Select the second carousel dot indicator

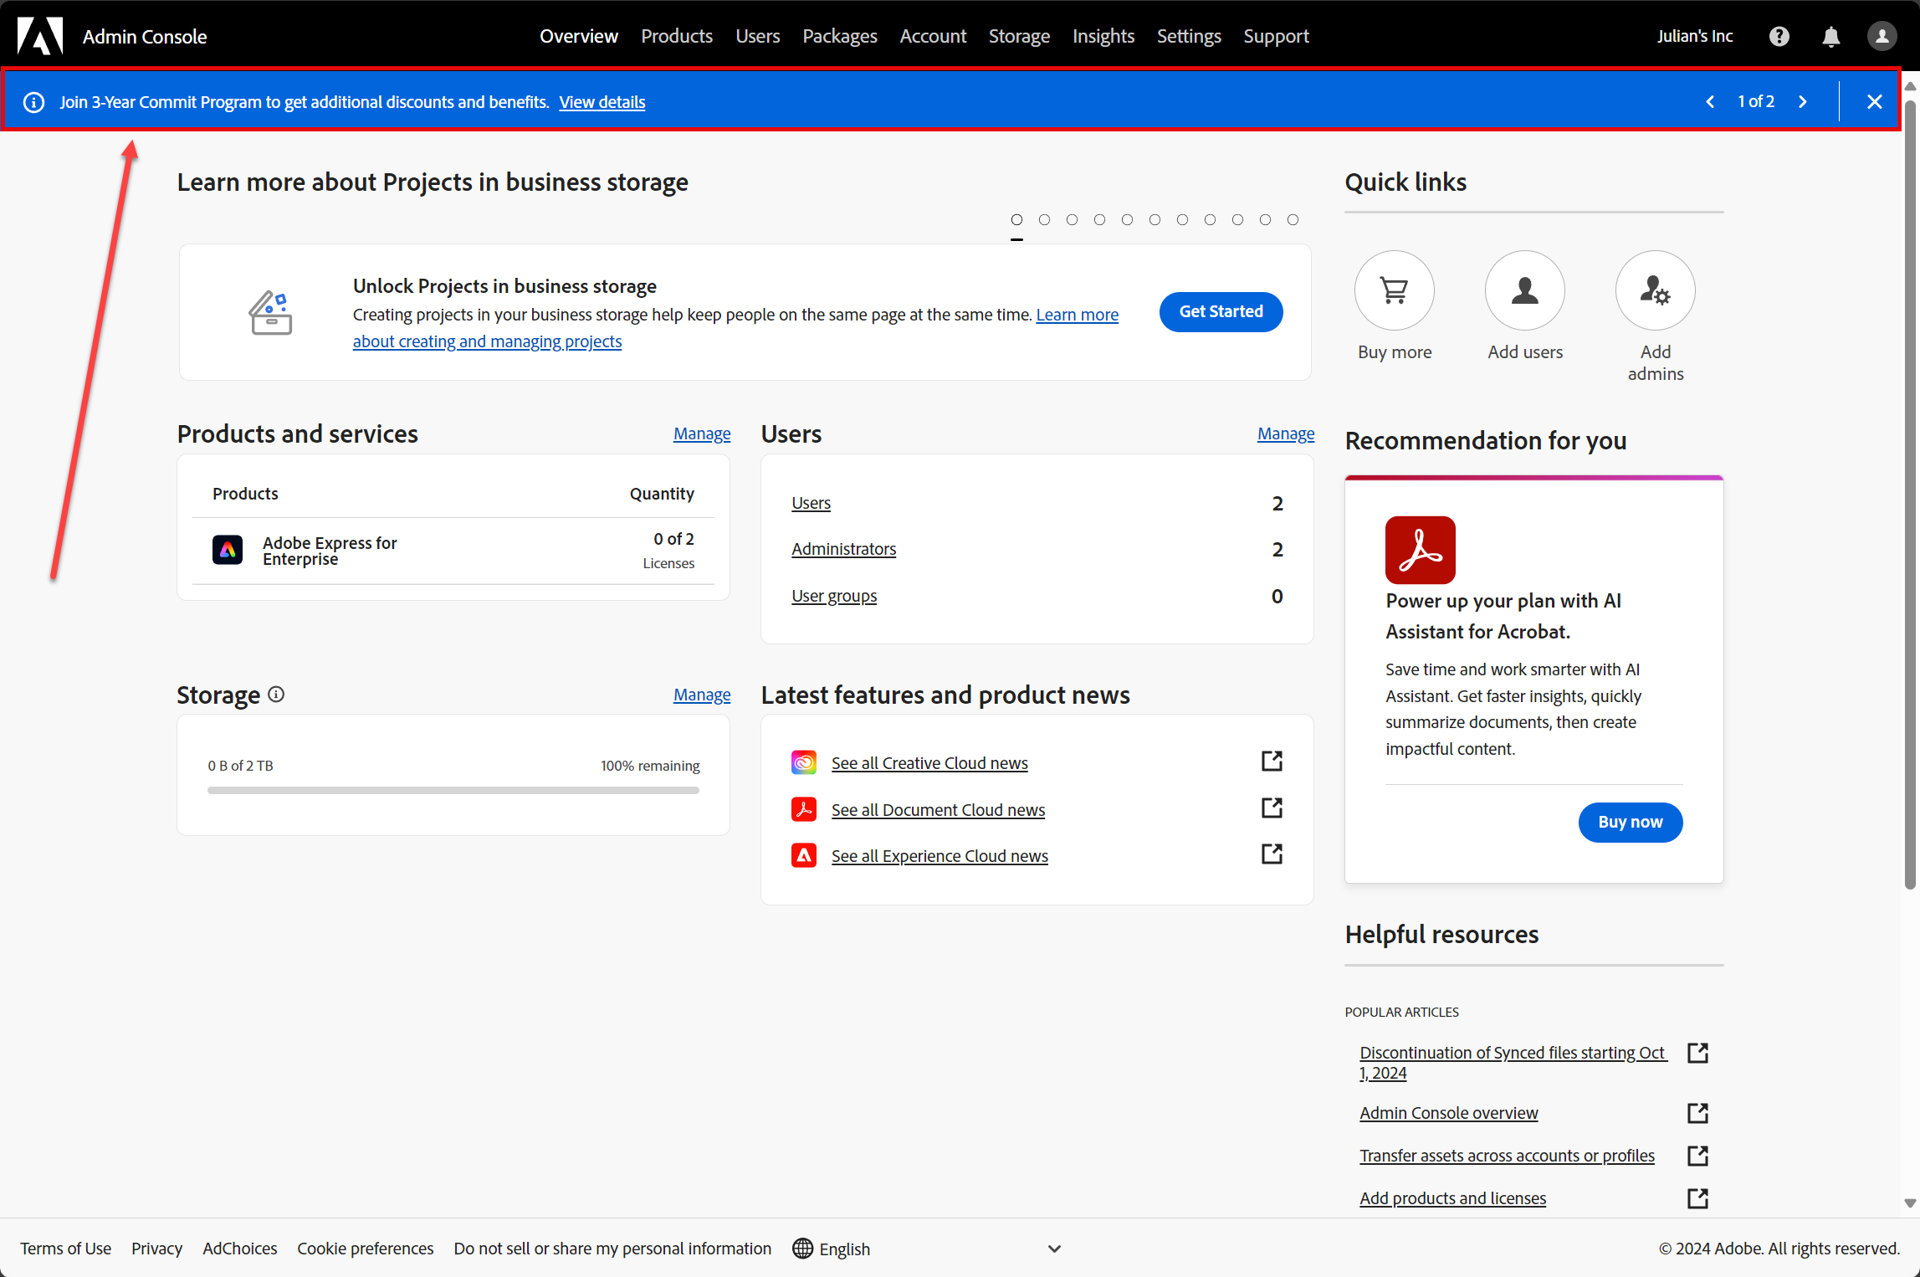click(x=1044, y=220)
